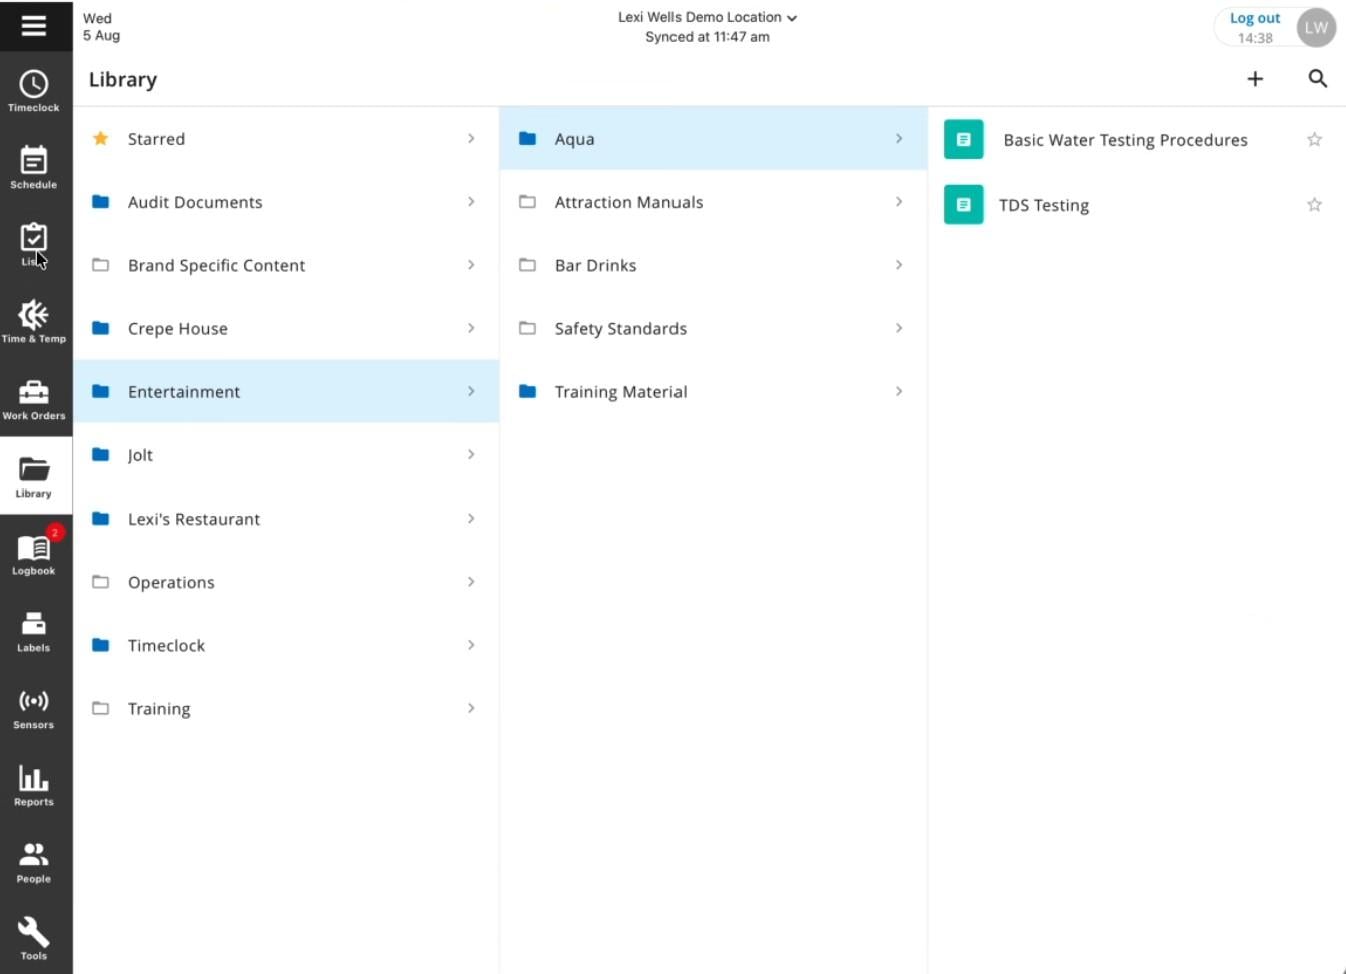Screen dimensions: 1346x974
Task: Click the plus add icon
Action: (x=1255, y=79)
